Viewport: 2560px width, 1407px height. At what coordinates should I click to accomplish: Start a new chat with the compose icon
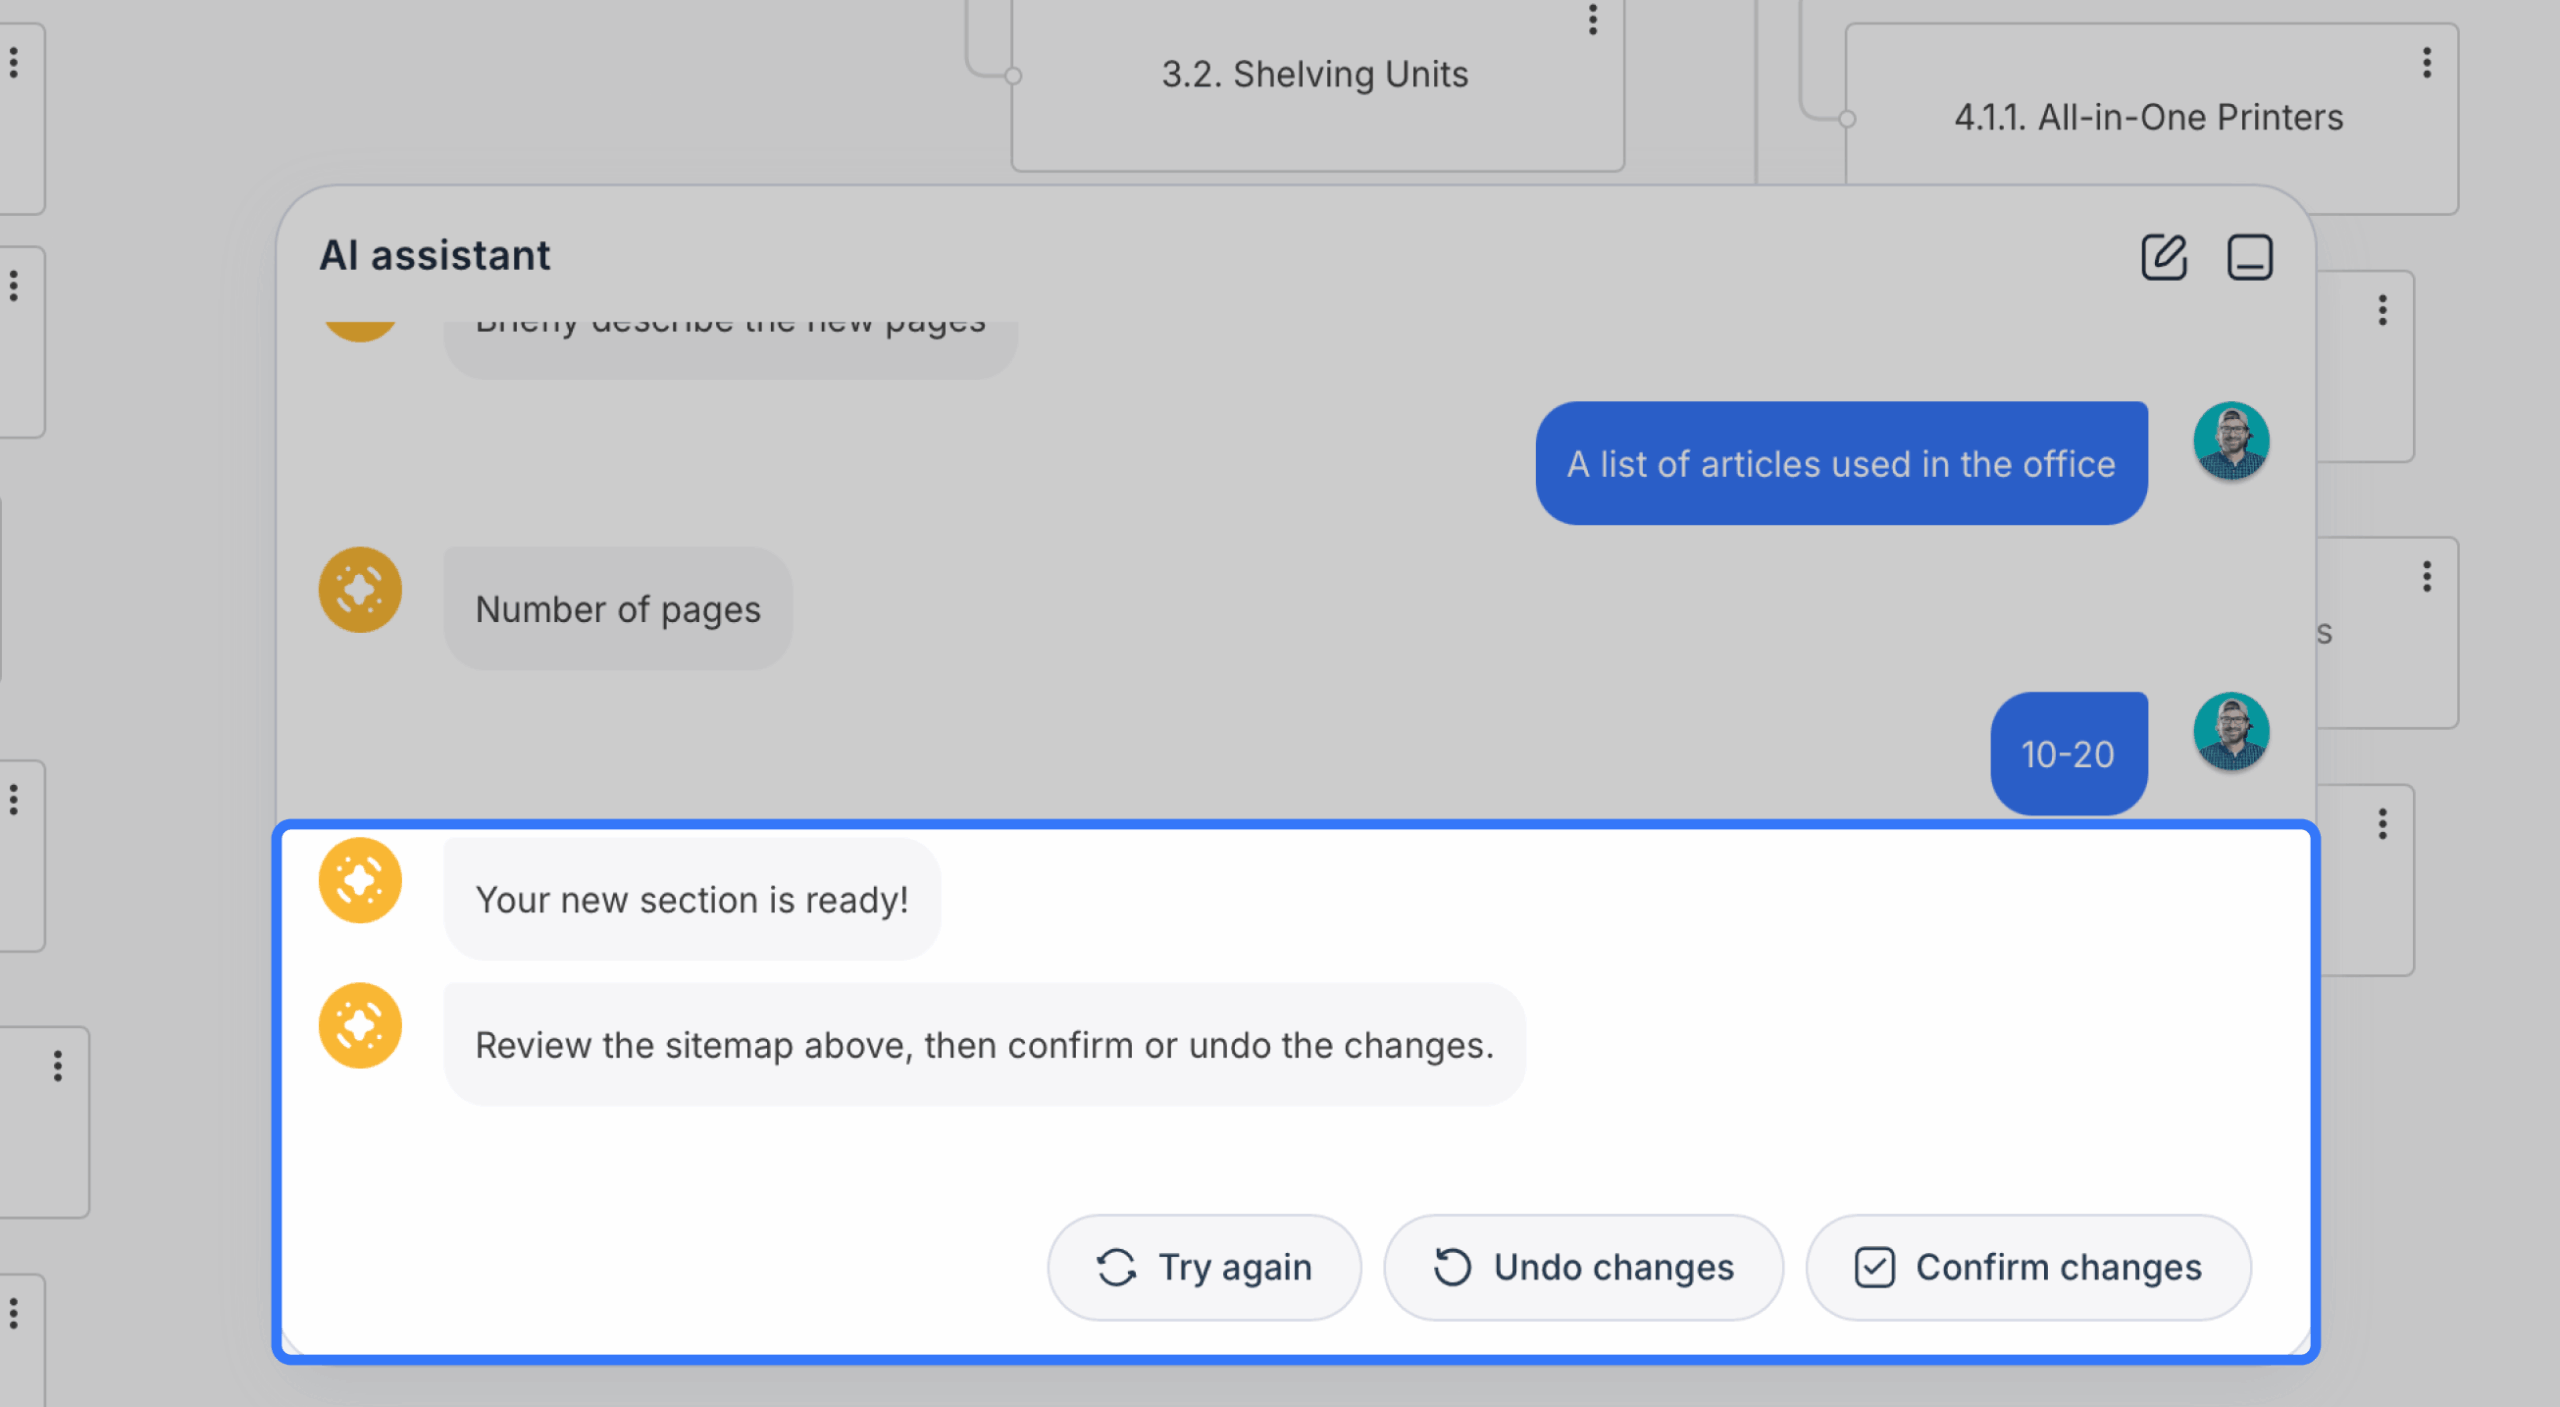pyautogui.click(x=2164, y=257)
